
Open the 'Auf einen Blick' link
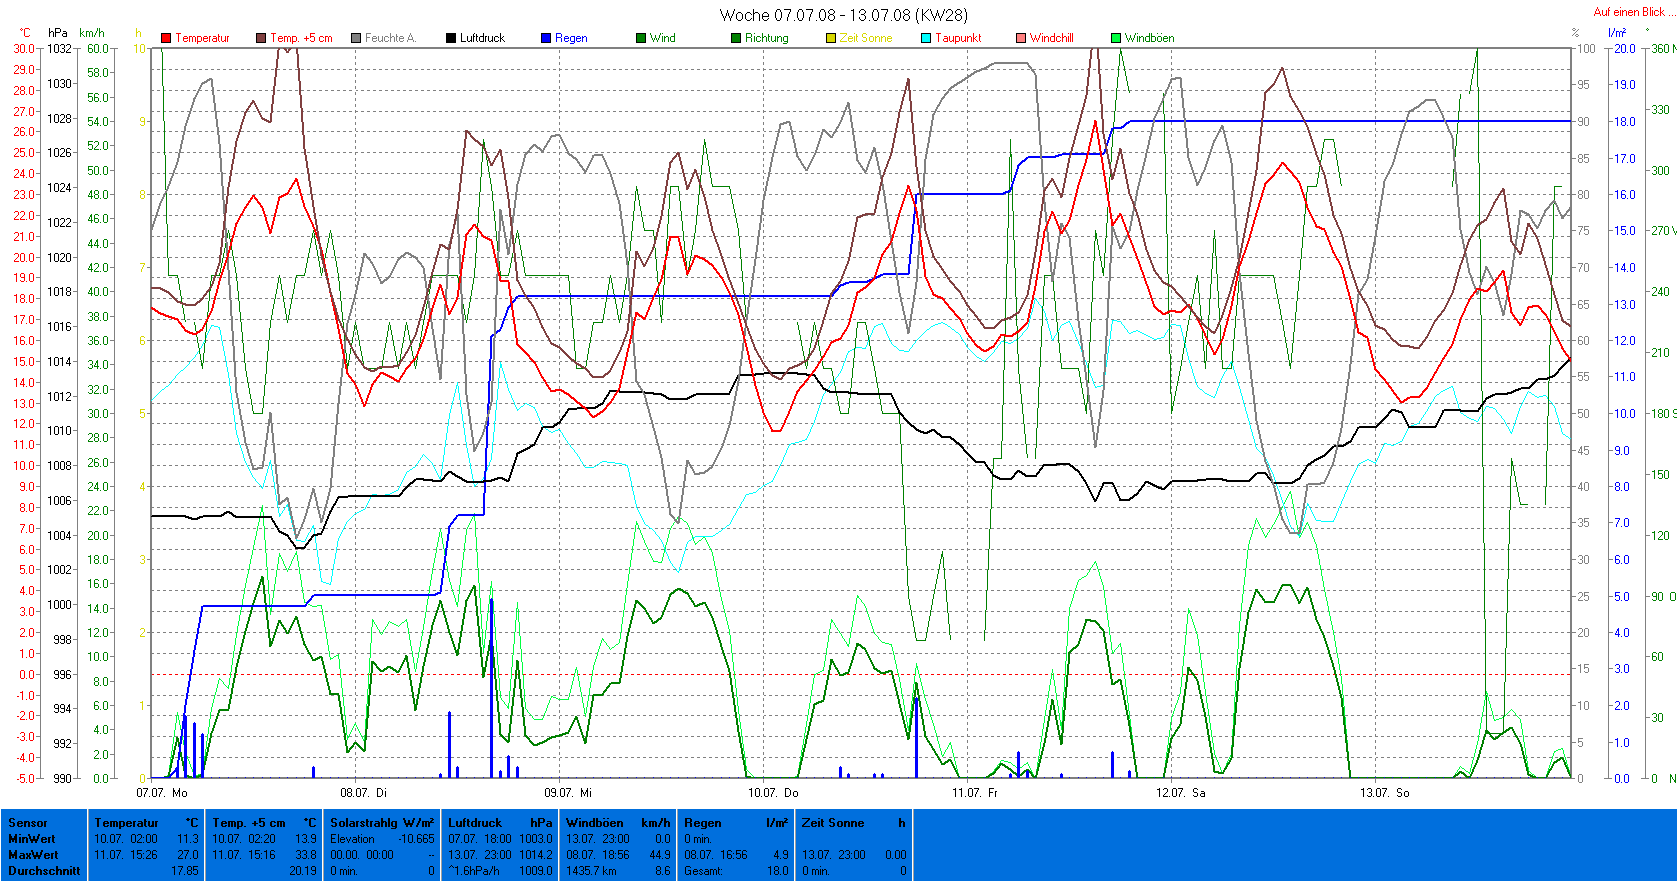tap(1628, 12)
